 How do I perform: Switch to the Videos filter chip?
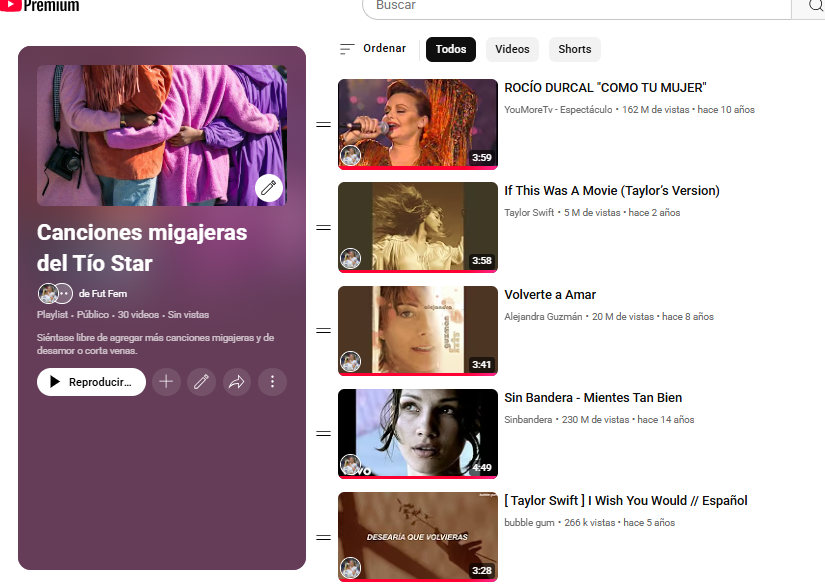click(512, 49)
